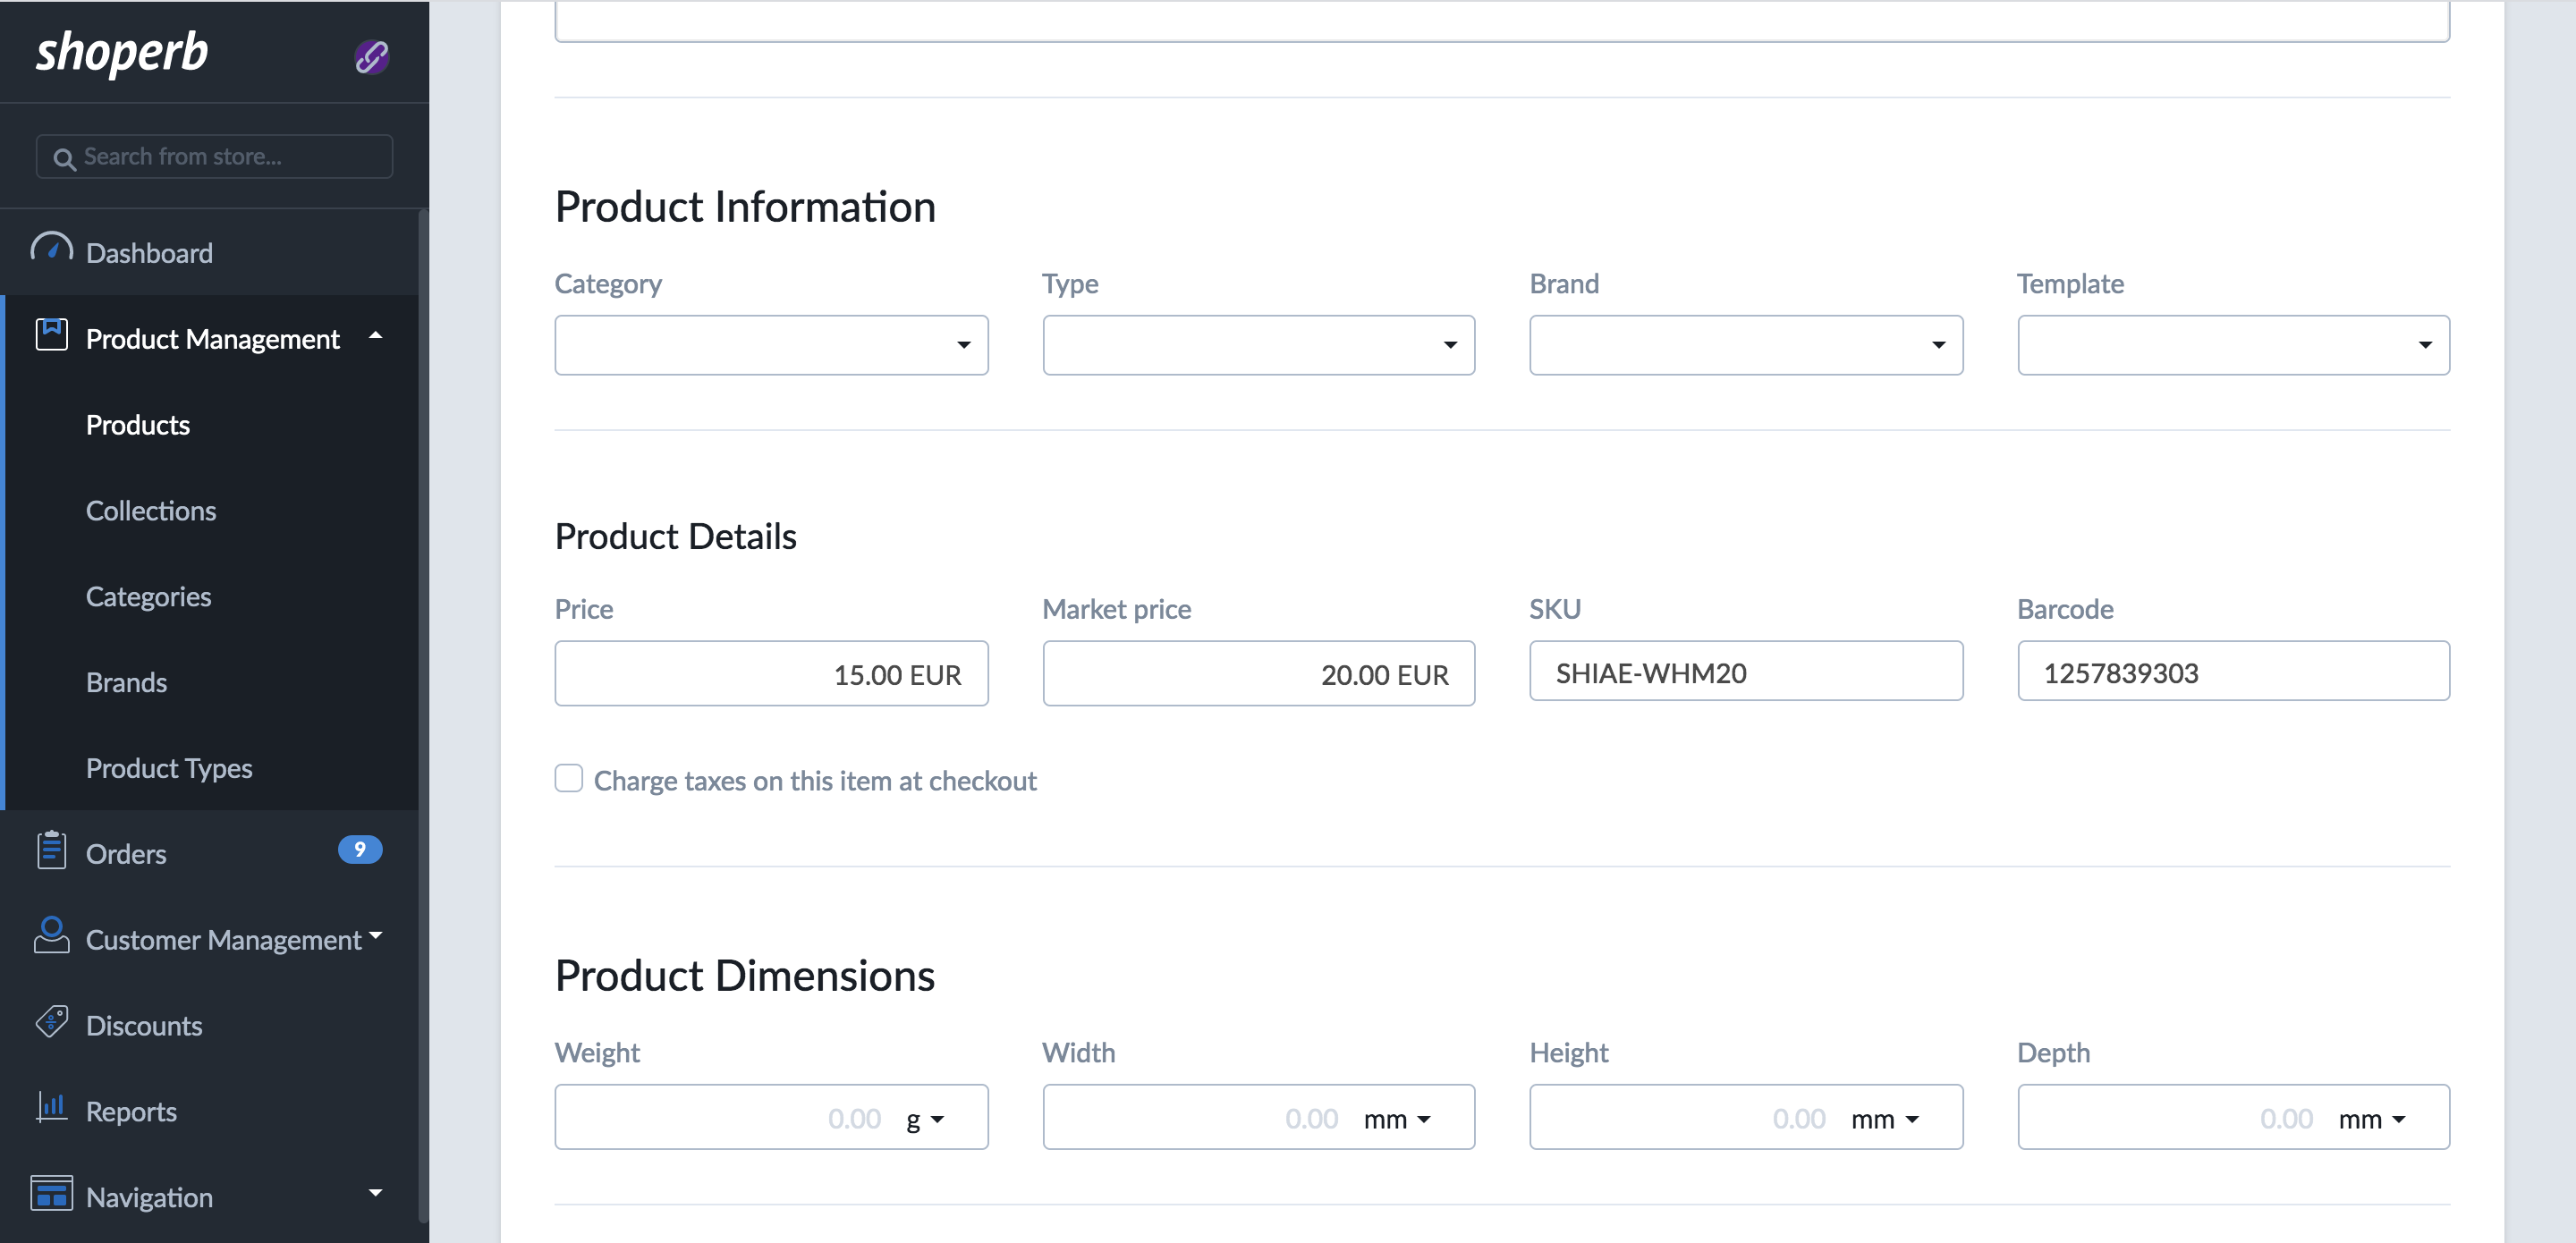Click the Dashboard gauge icon

51,248
